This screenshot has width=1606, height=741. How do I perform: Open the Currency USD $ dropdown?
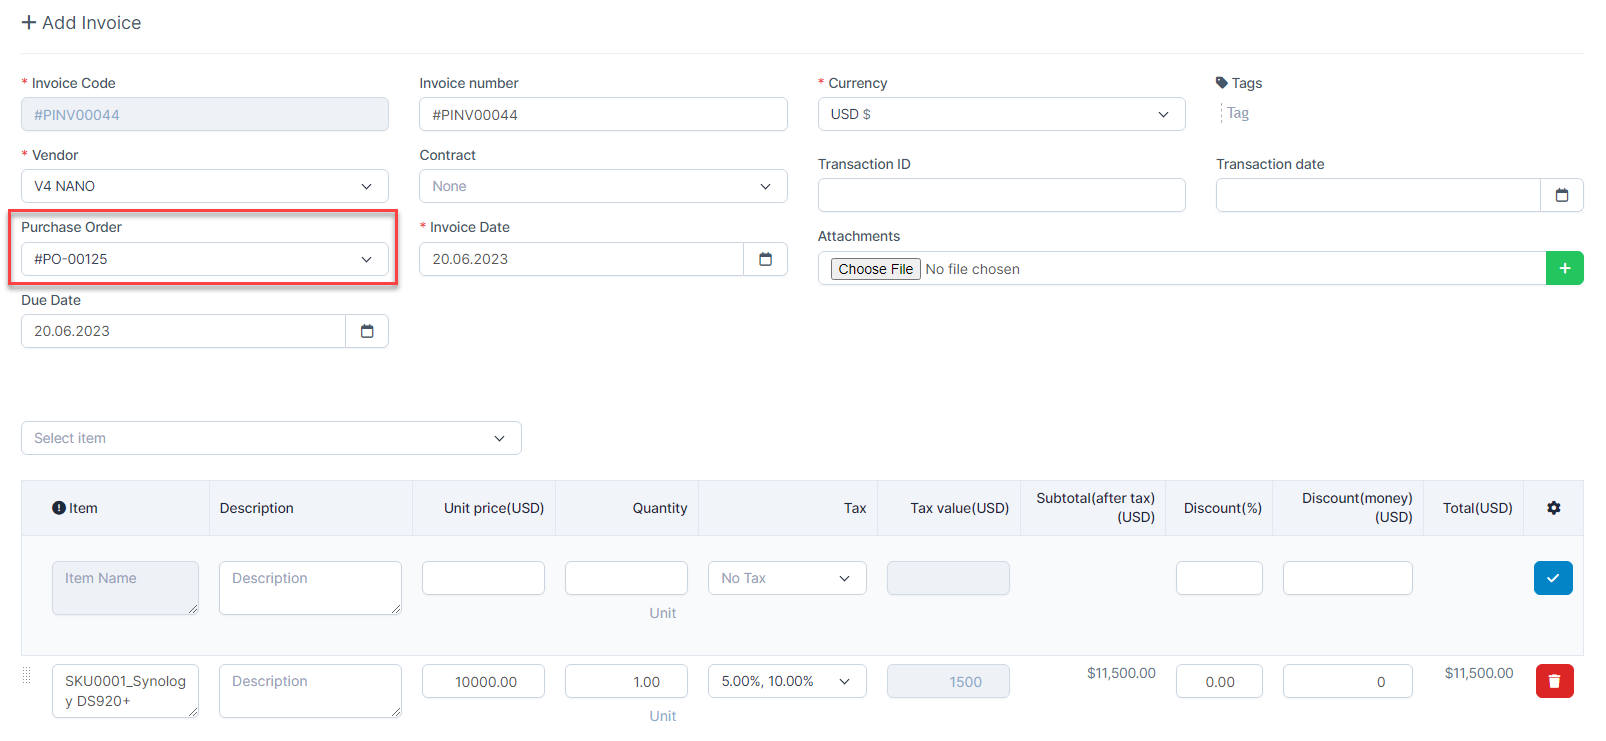point(1000,114)
